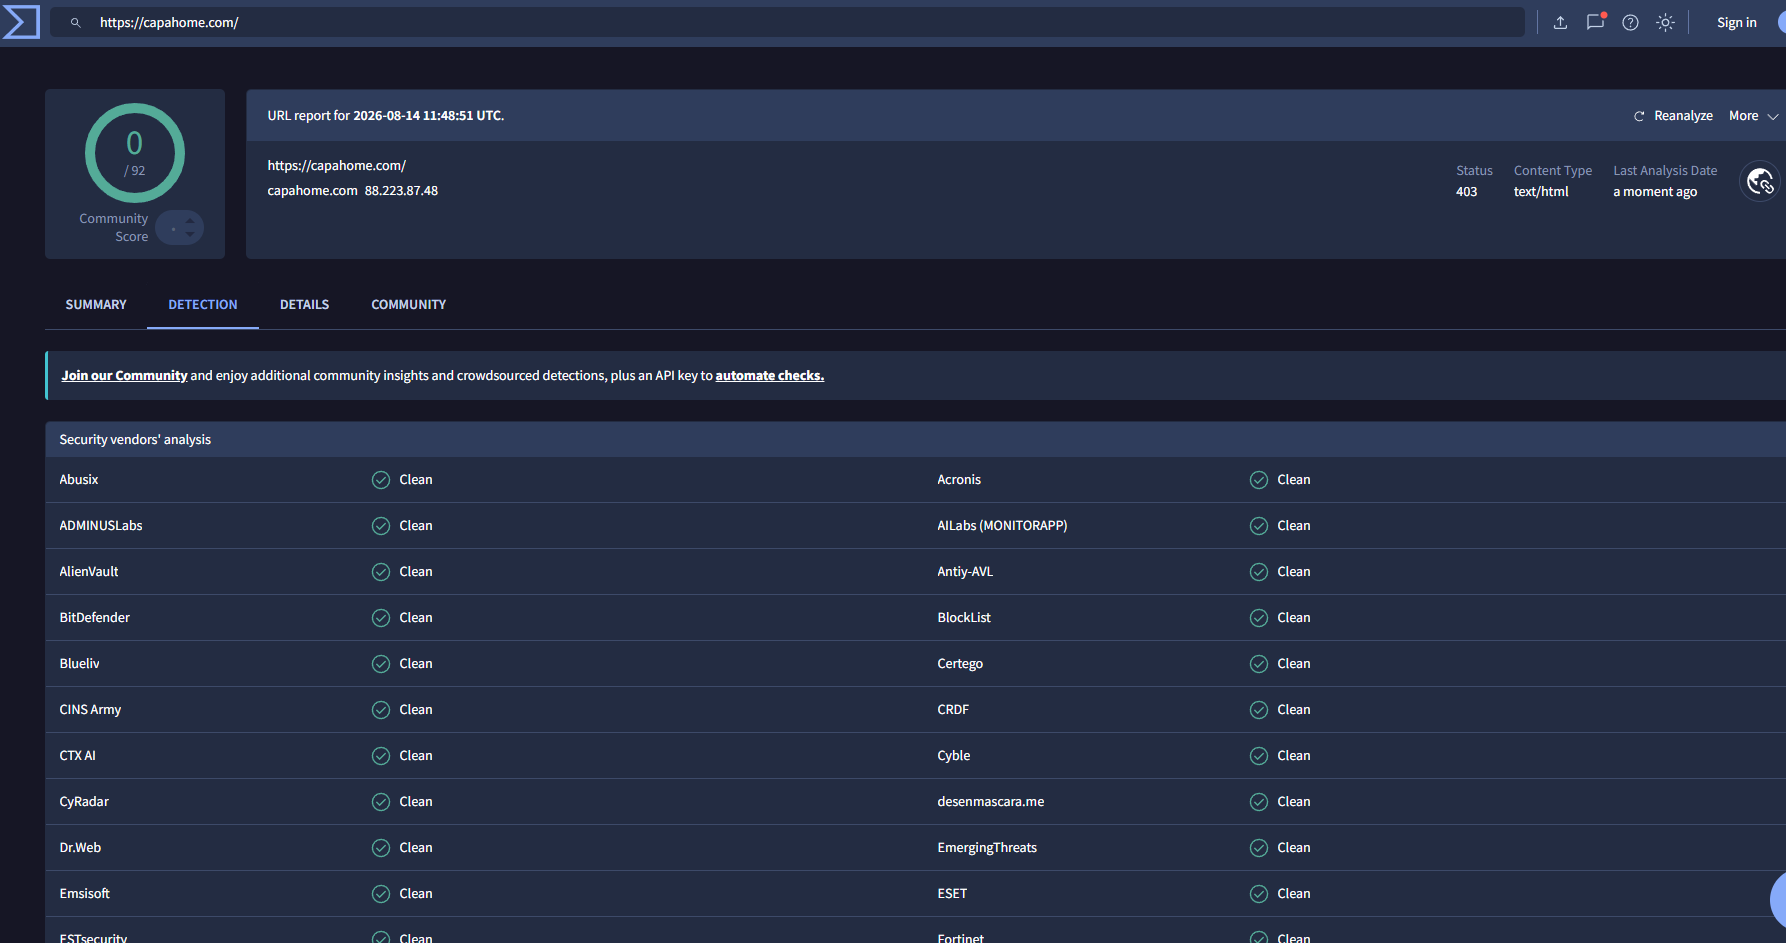Click the Certego clean check icon
Screen dimensions: 1786x943
click(x=1259, y=664)
